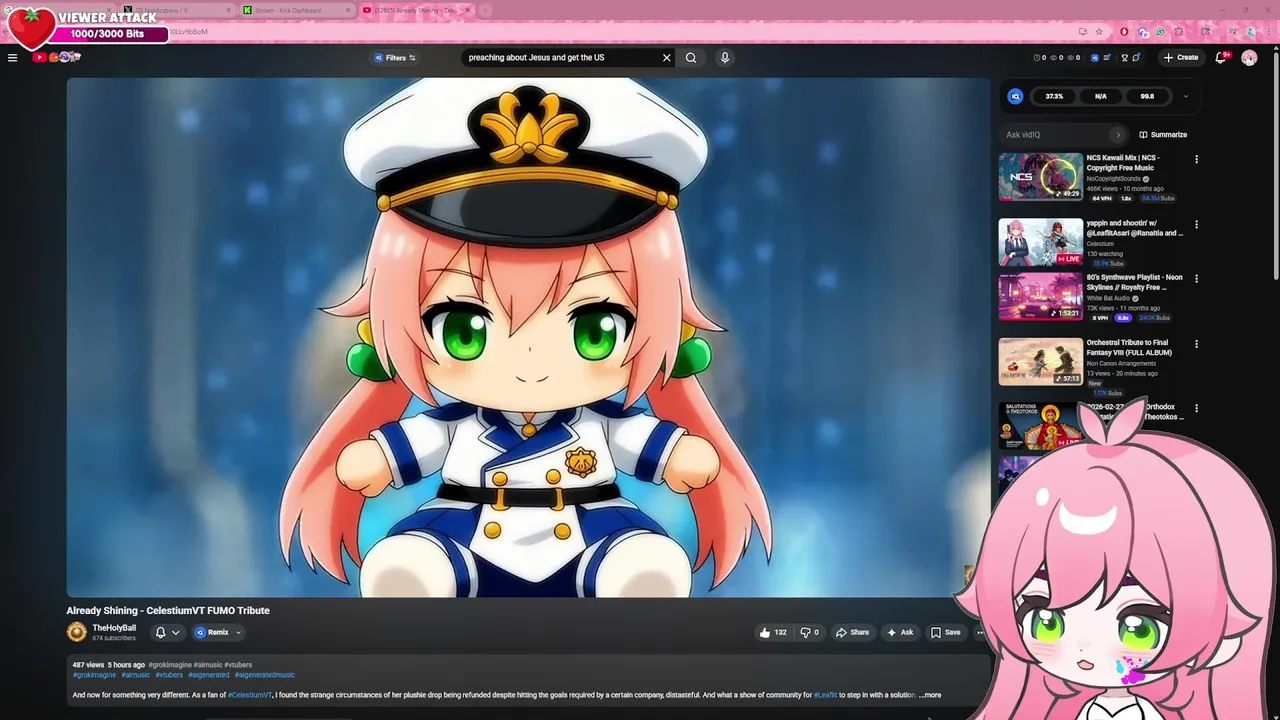The width and height of the screenshot is (1280, 720).
Task: Open the notifications bell in header
Action: (1221, 57)
